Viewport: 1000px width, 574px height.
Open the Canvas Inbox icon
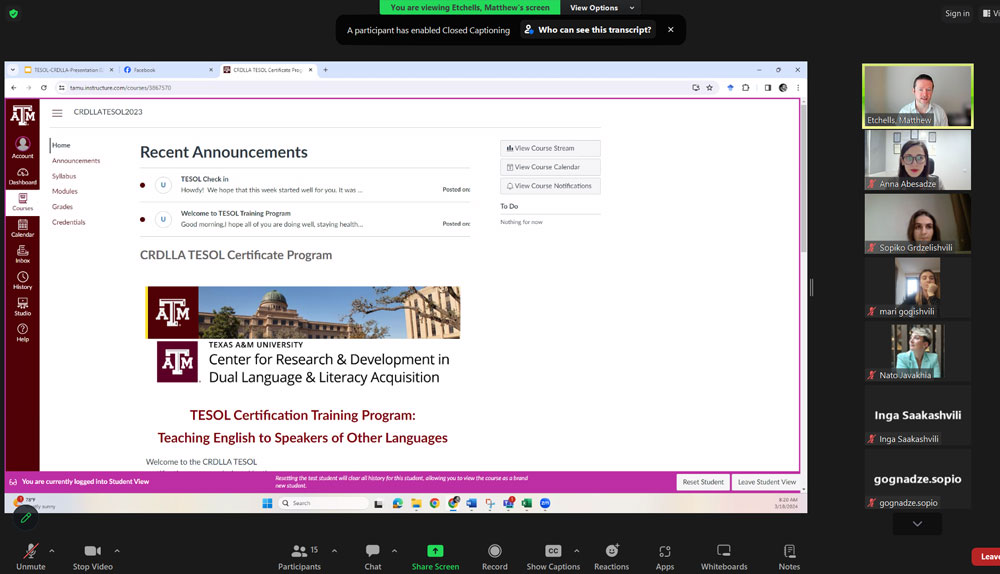coord(22,254)
